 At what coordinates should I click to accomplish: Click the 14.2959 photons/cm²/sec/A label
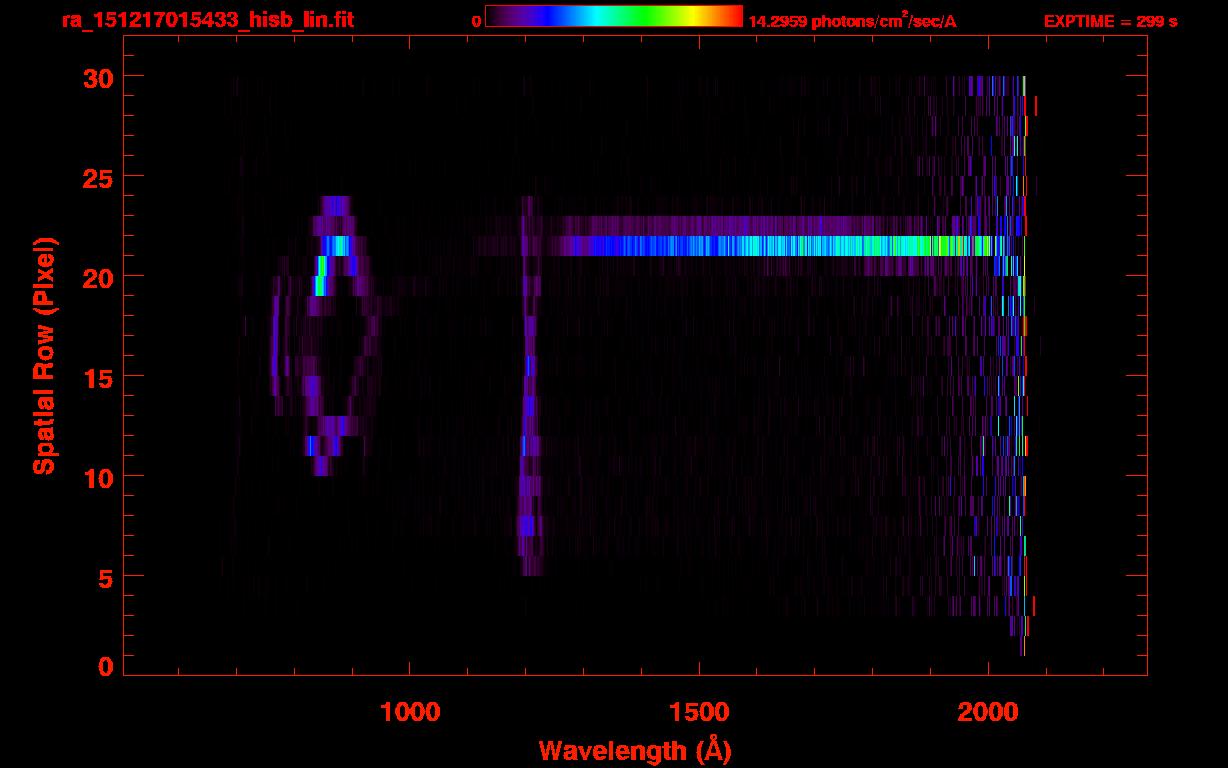click(x=852, y=20)
